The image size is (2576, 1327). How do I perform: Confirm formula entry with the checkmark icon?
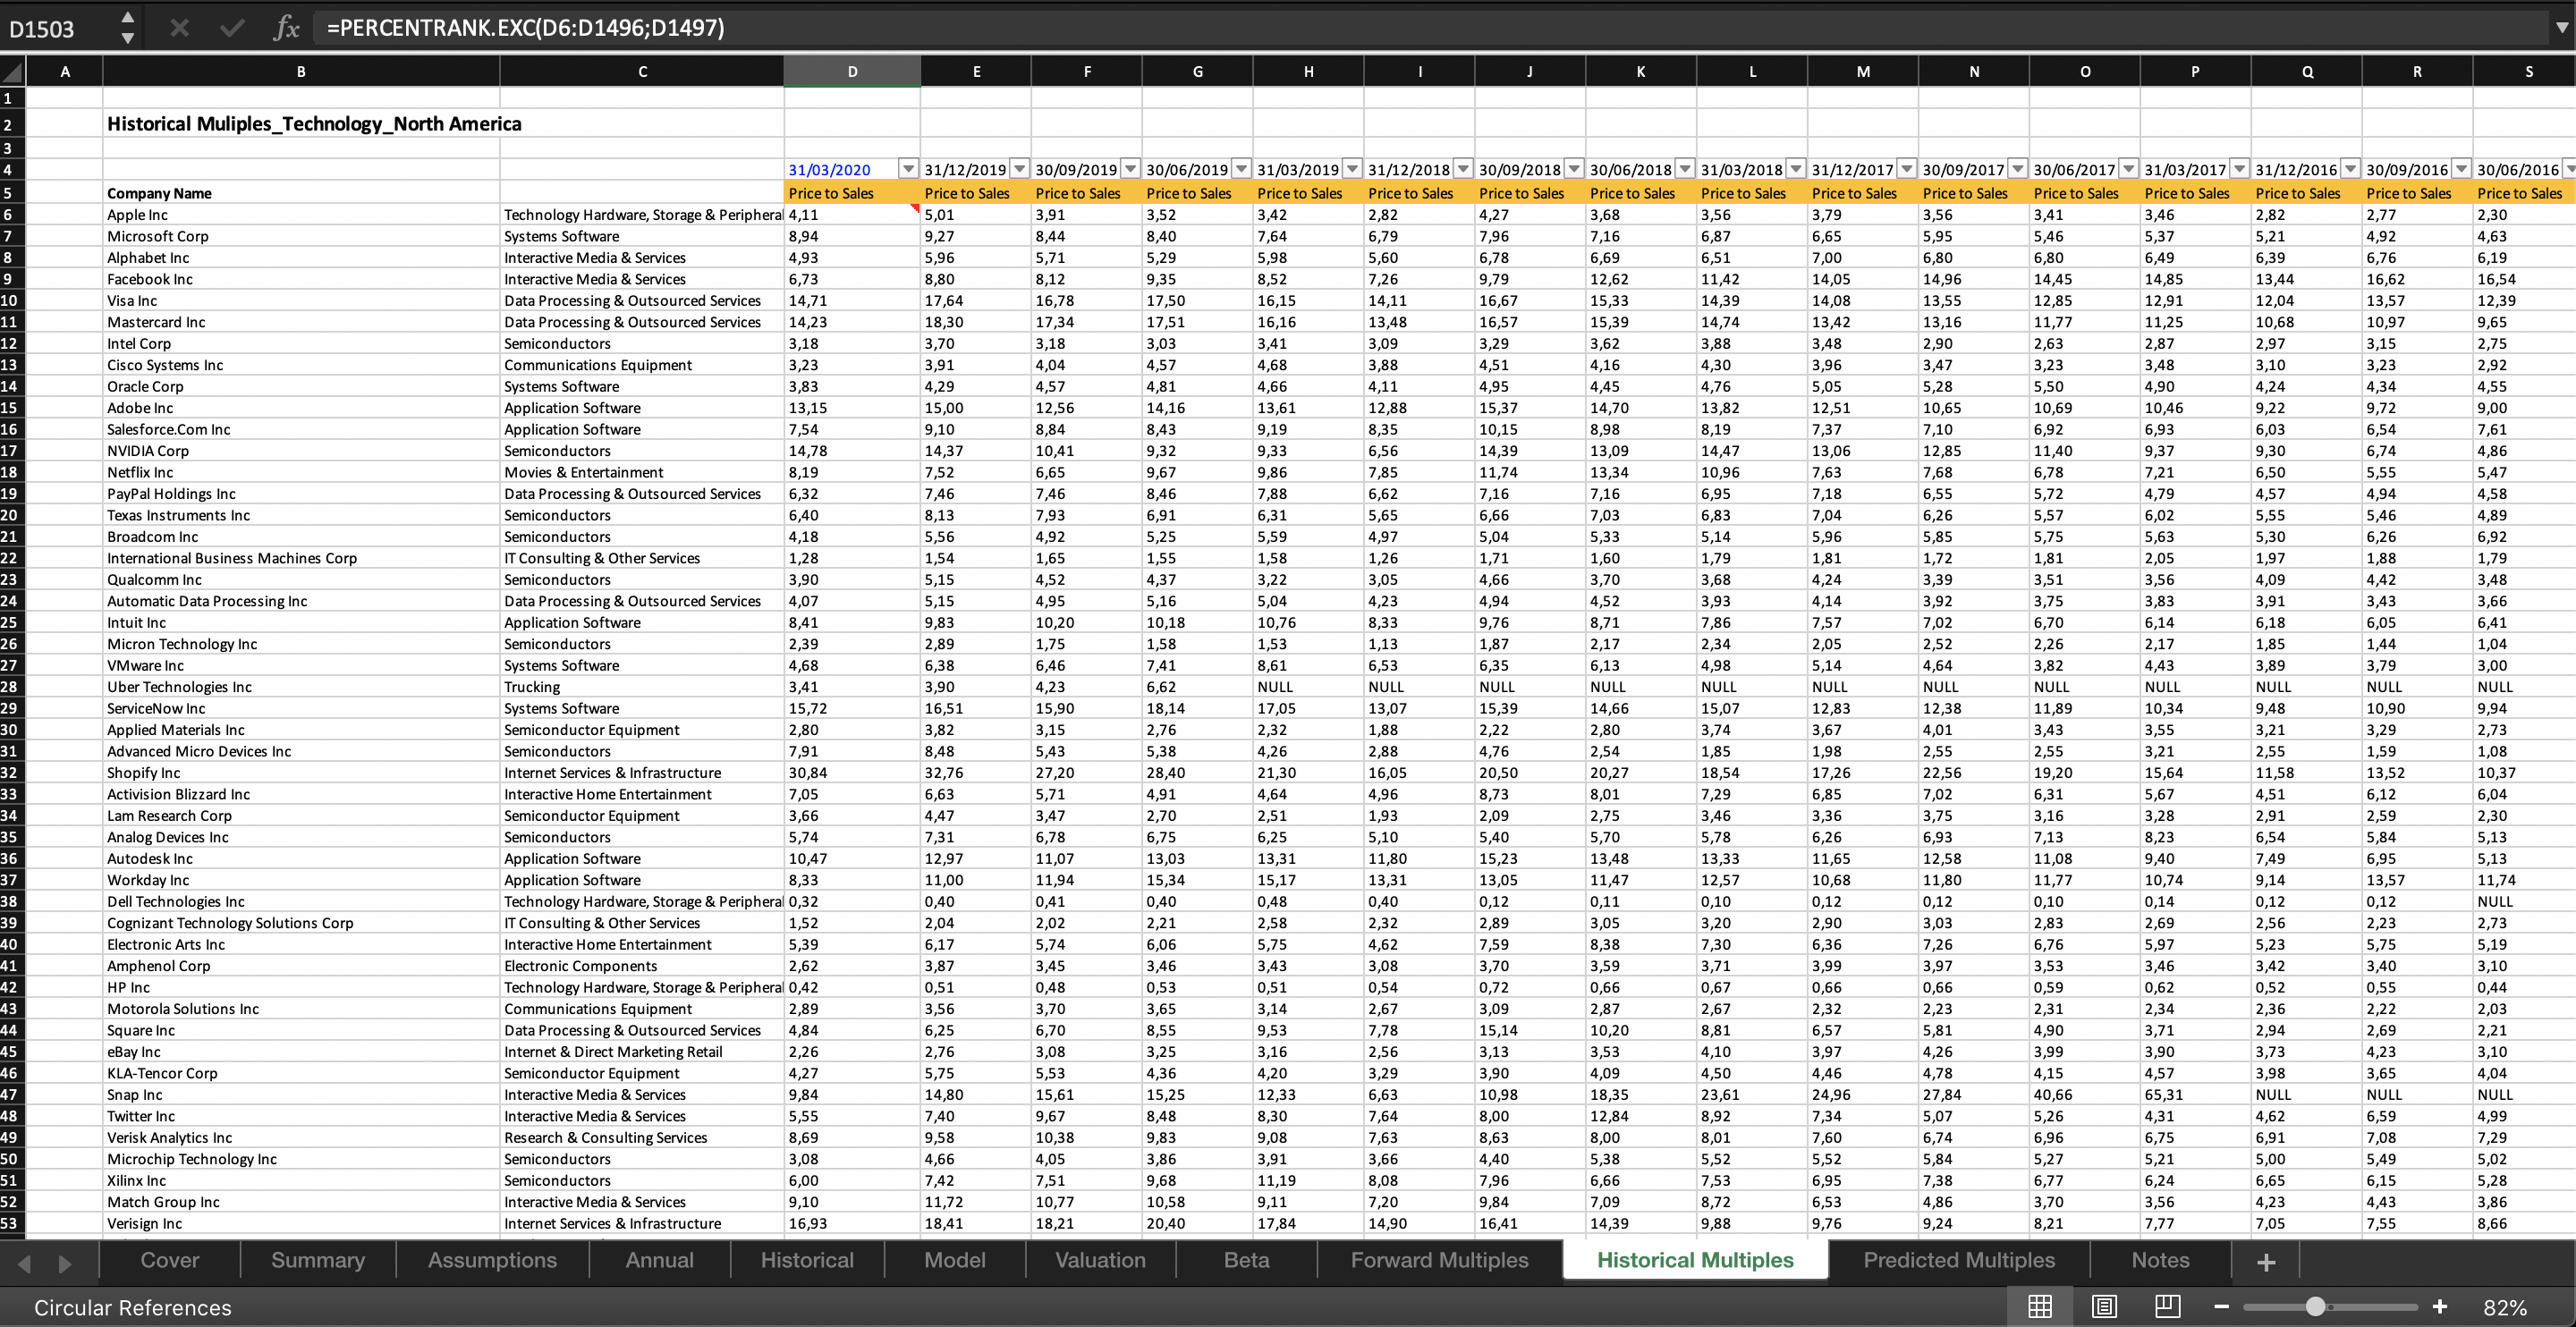[232, 28]
